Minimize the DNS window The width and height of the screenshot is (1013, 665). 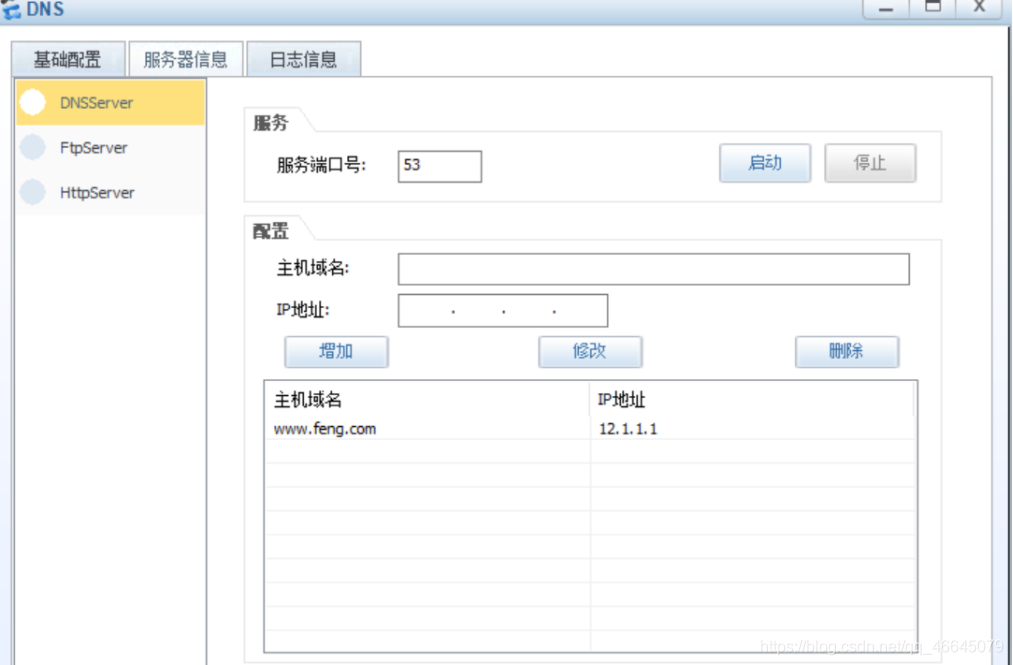coord(886,8)
